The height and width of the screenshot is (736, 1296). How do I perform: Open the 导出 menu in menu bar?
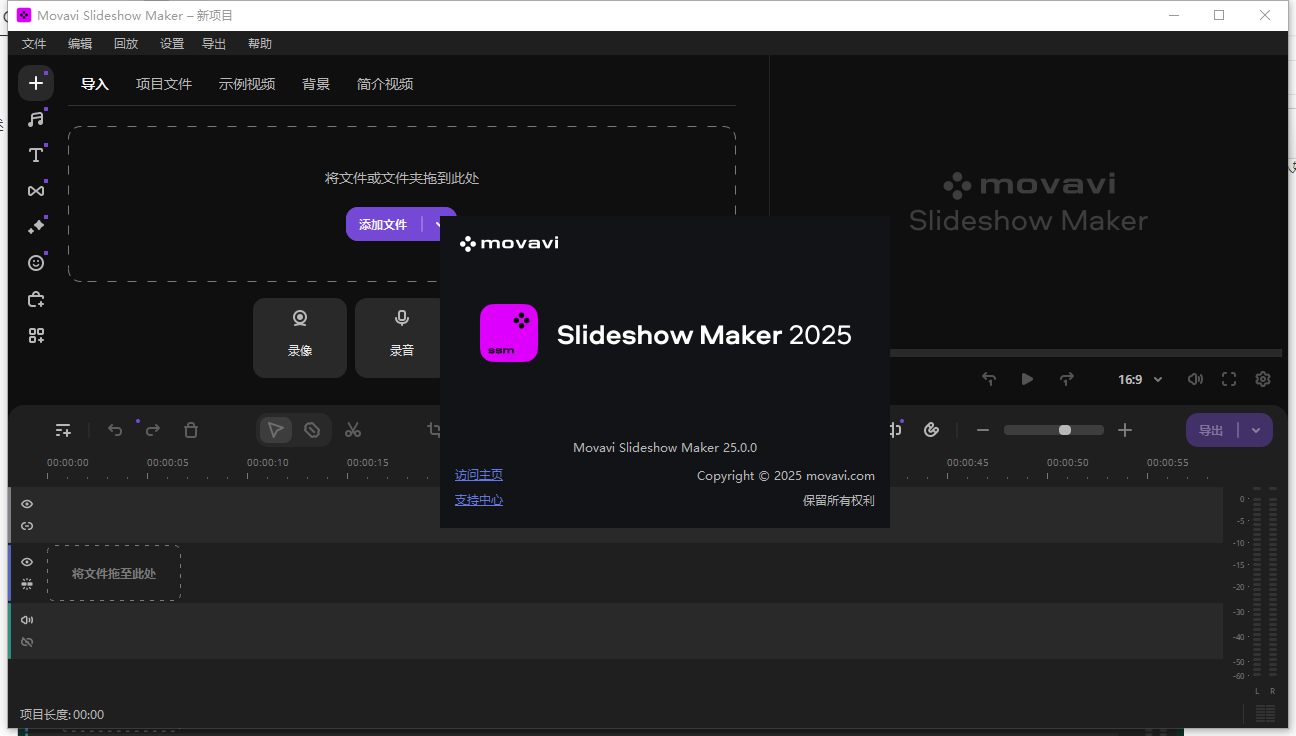point(214,44)
